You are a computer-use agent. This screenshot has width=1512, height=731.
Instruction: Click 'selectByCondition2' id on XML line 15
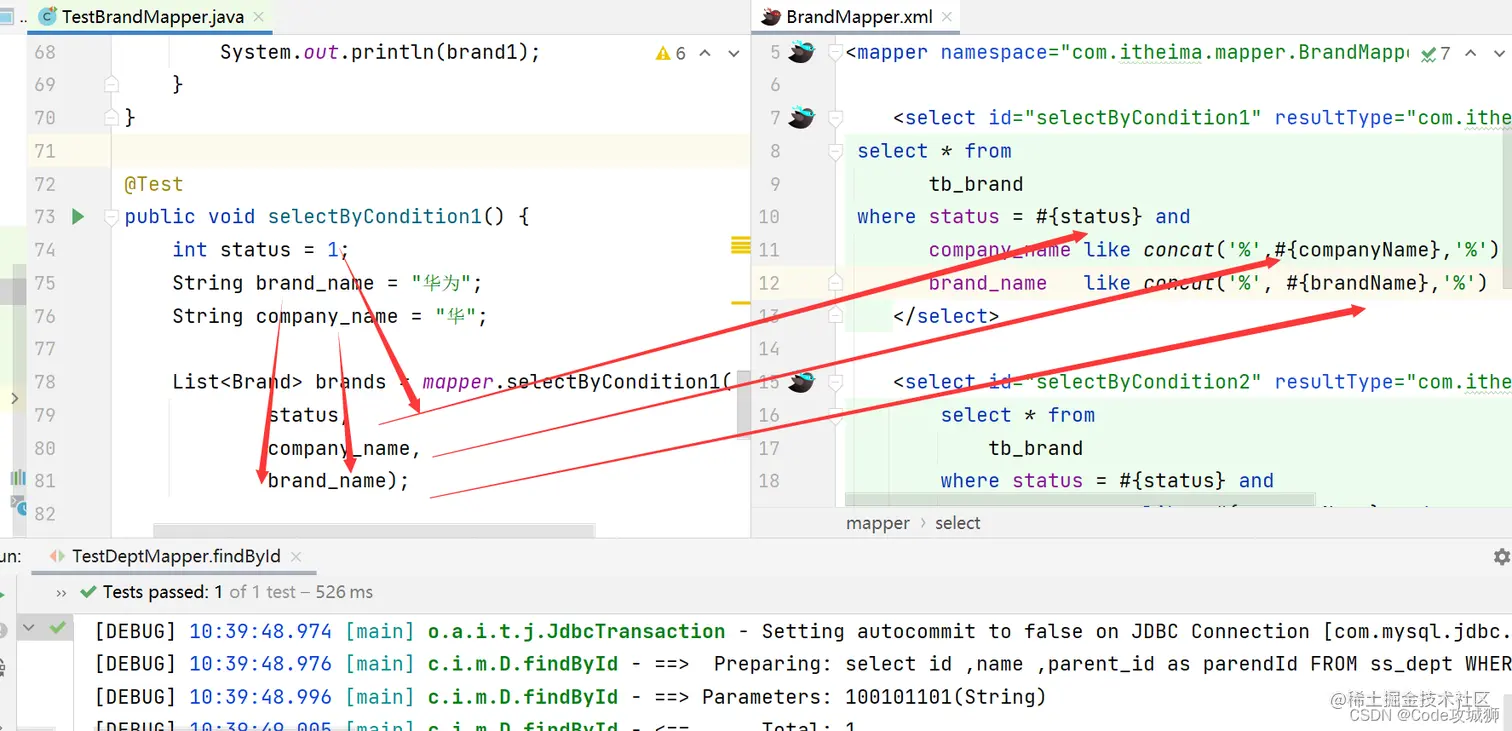point(1143,382)
